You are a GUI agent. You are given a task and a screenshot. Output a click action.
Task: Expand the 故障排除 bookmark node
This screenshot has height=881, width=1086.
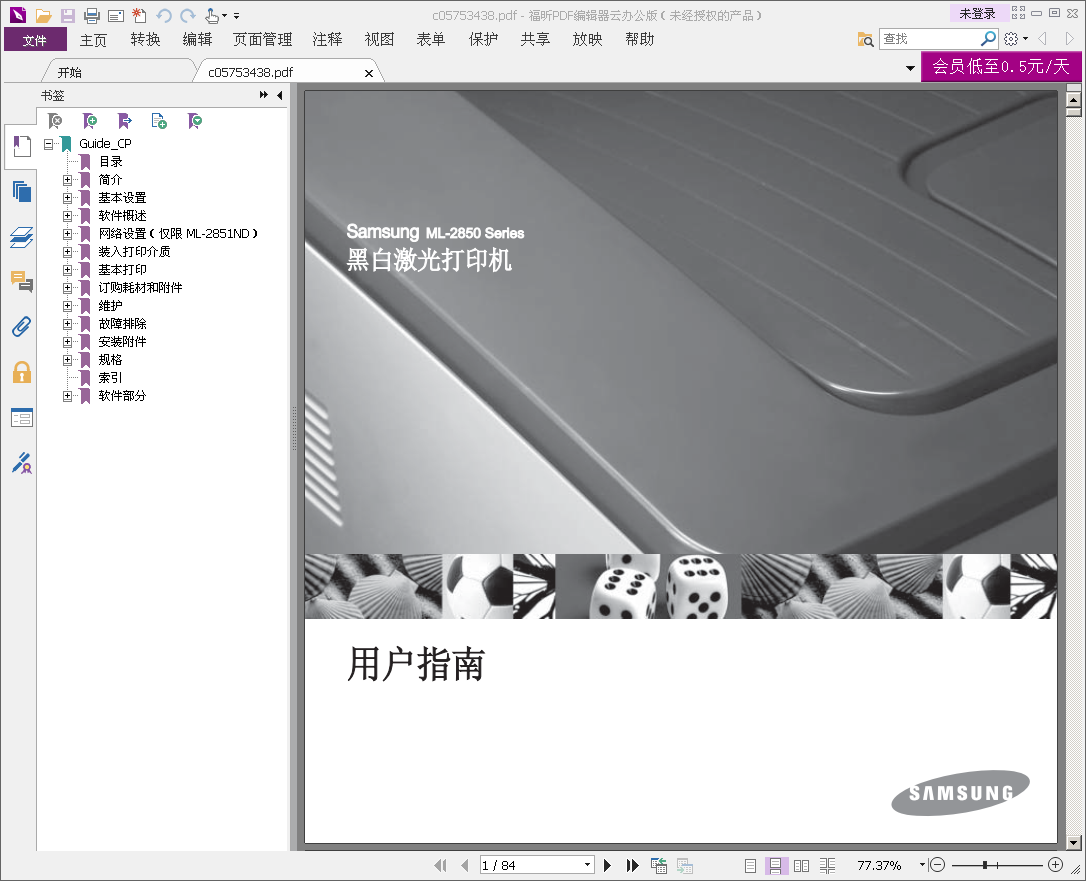67,324
